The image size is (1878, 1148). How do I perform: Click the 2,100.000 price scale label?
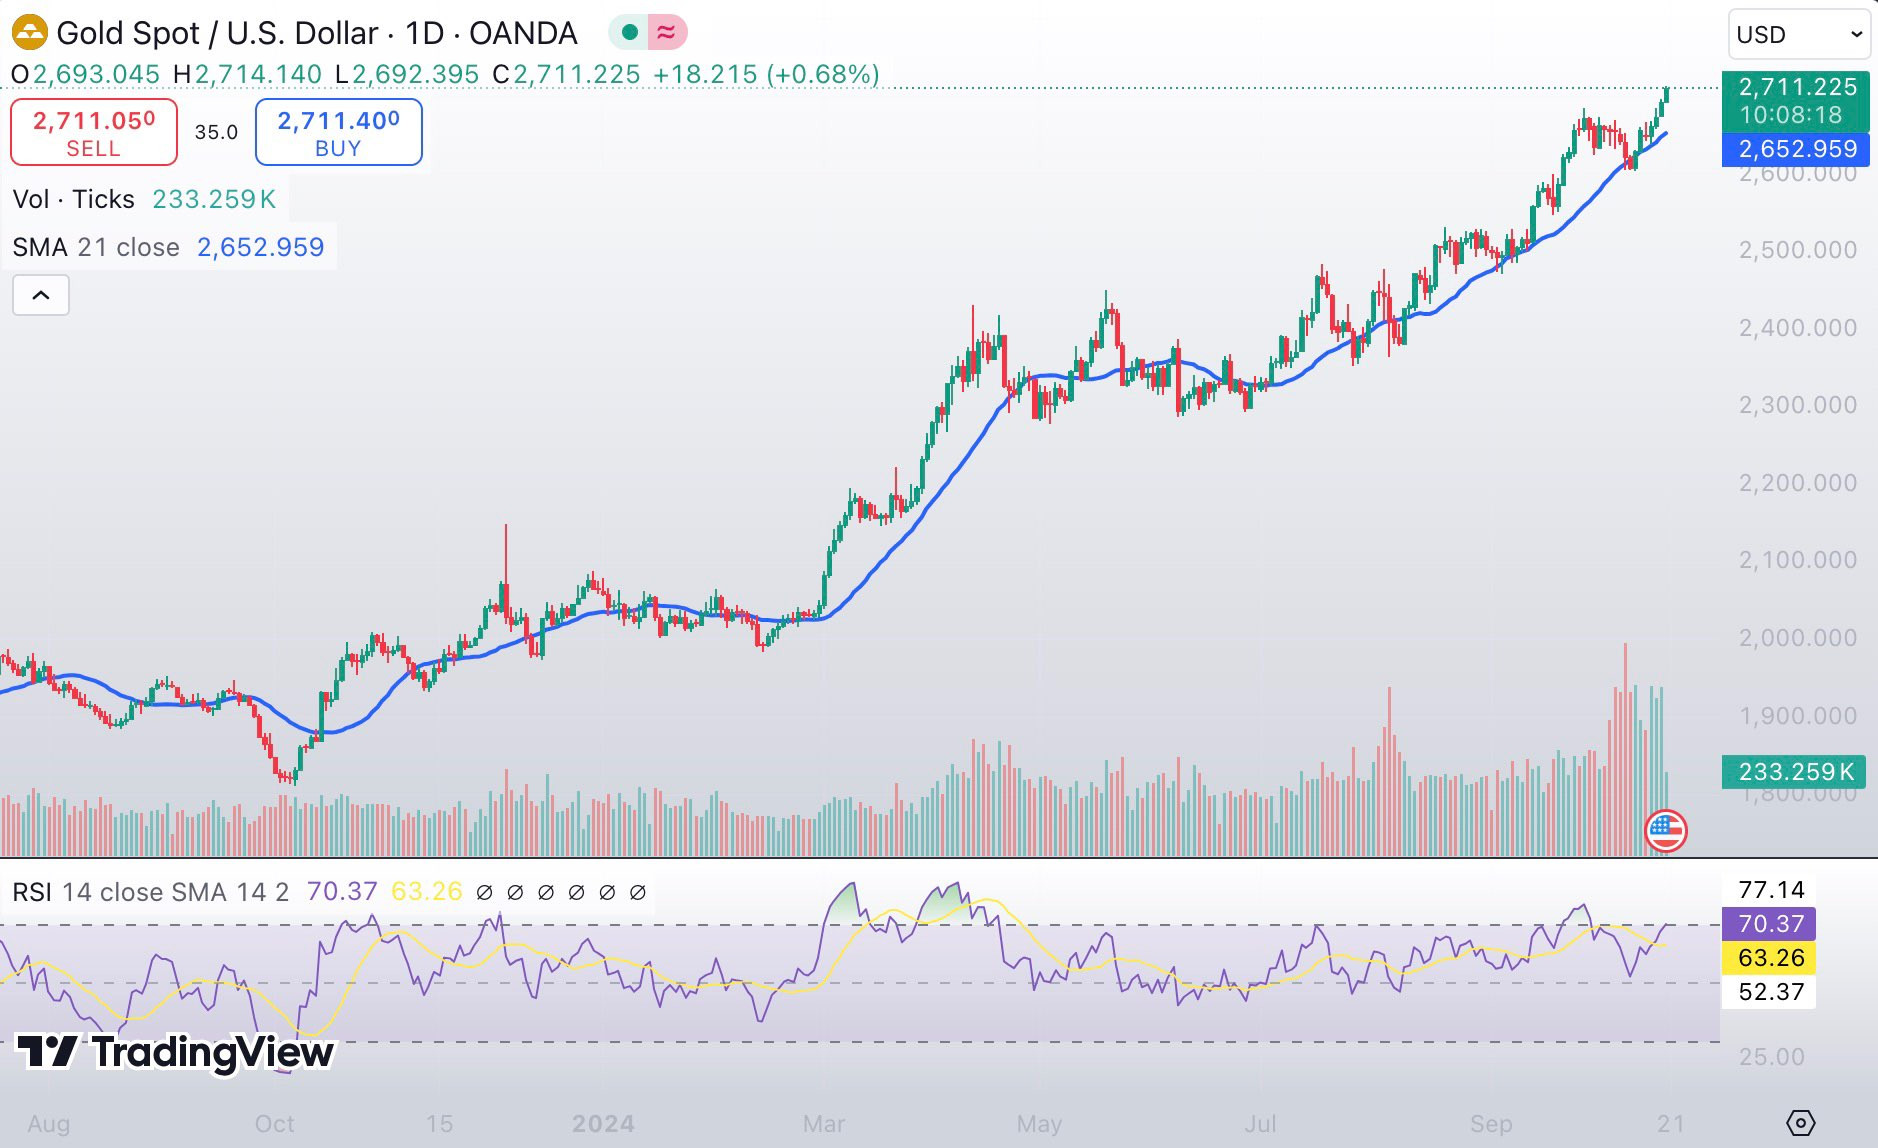[1797, 559]
